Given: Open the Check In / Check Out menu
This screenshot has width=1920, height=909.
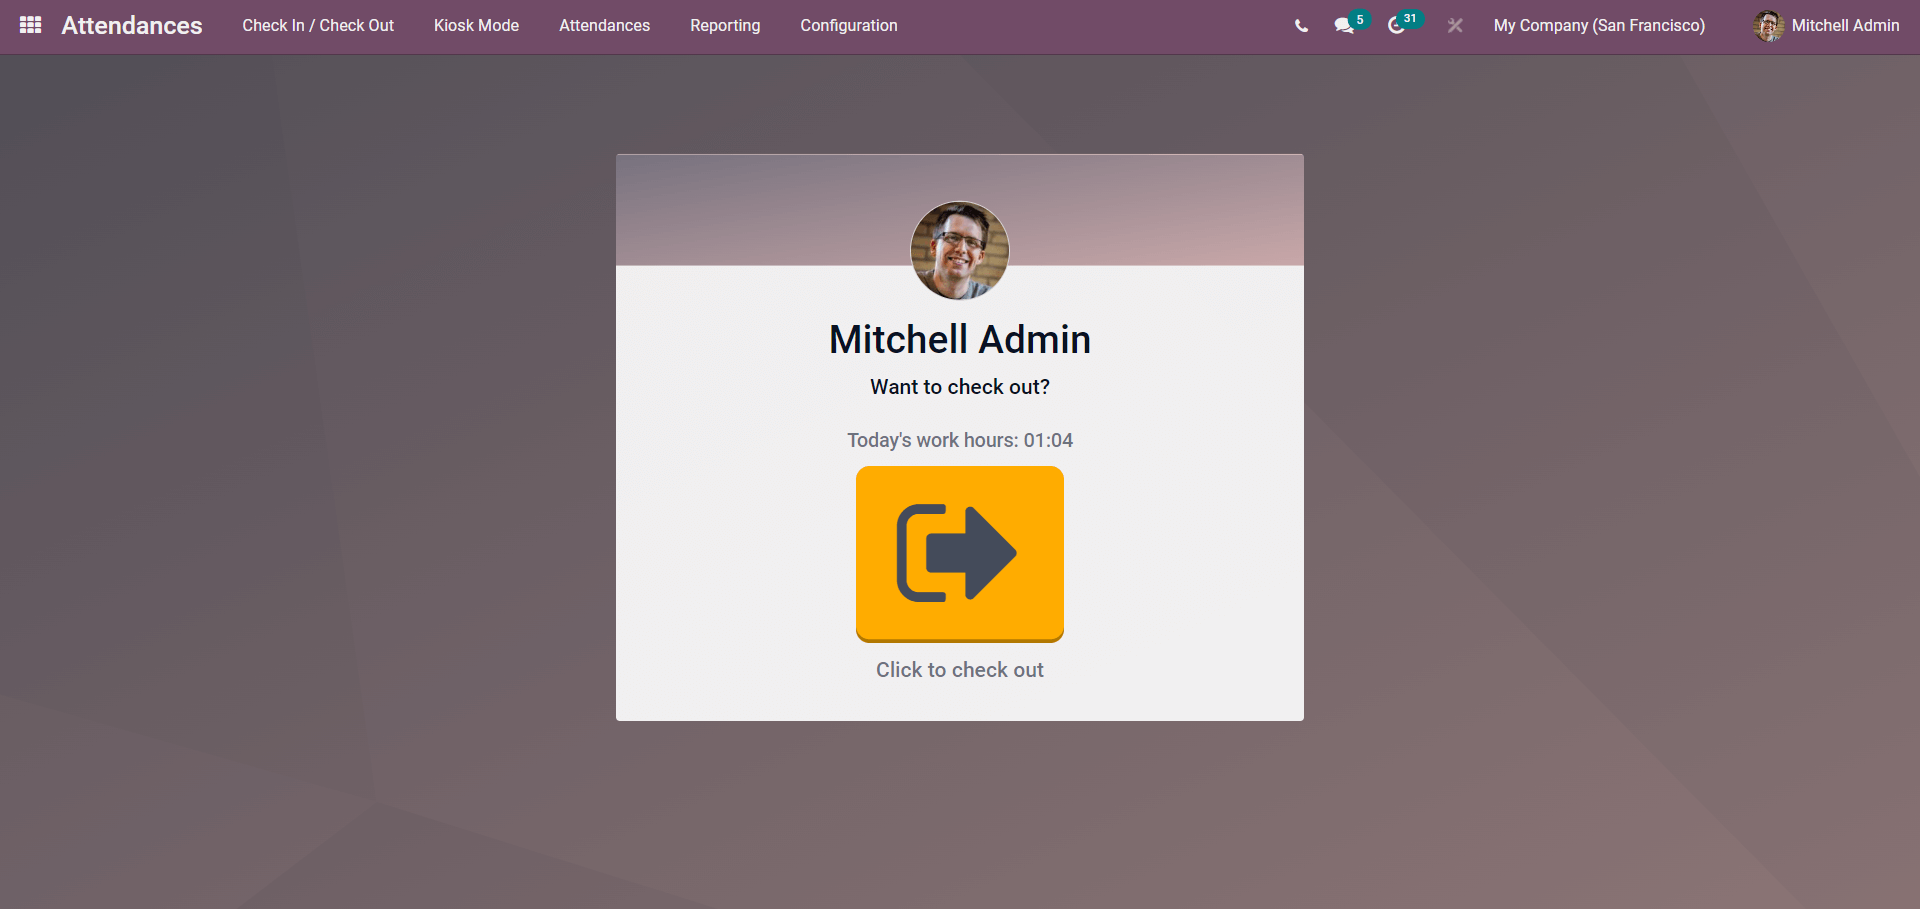Looking at the screenshot, I should (x=318, y=25).
